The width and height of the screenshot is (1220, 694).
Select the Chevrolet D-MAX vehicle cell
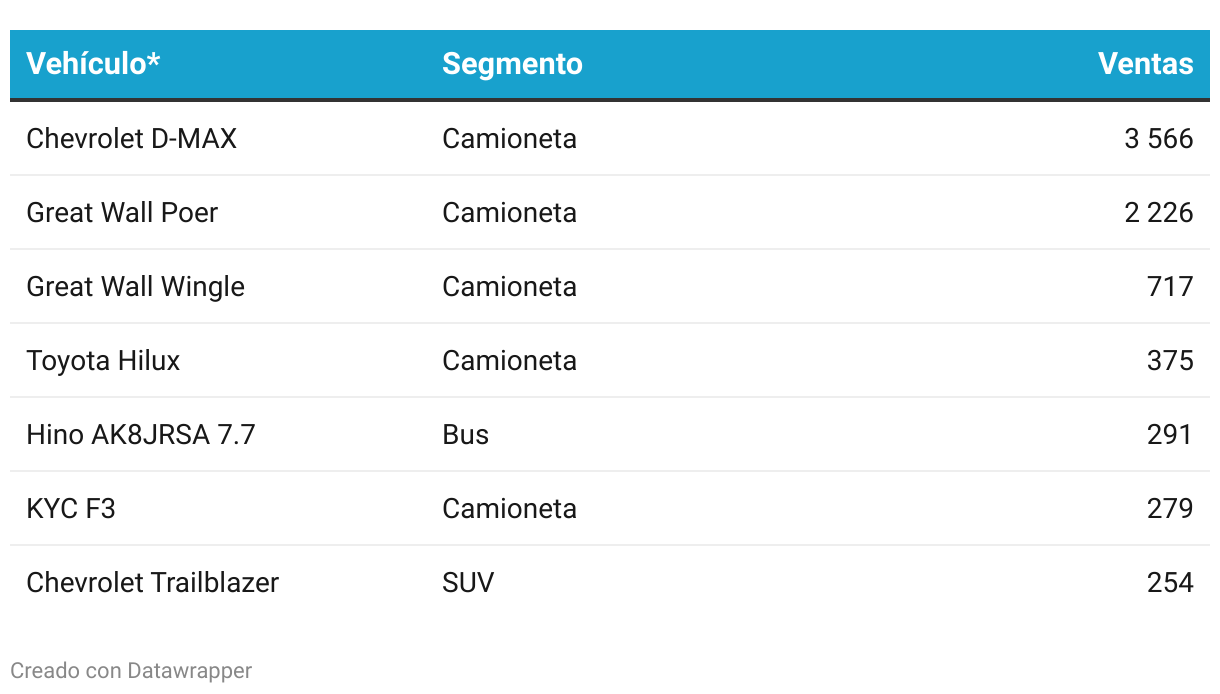132,138
